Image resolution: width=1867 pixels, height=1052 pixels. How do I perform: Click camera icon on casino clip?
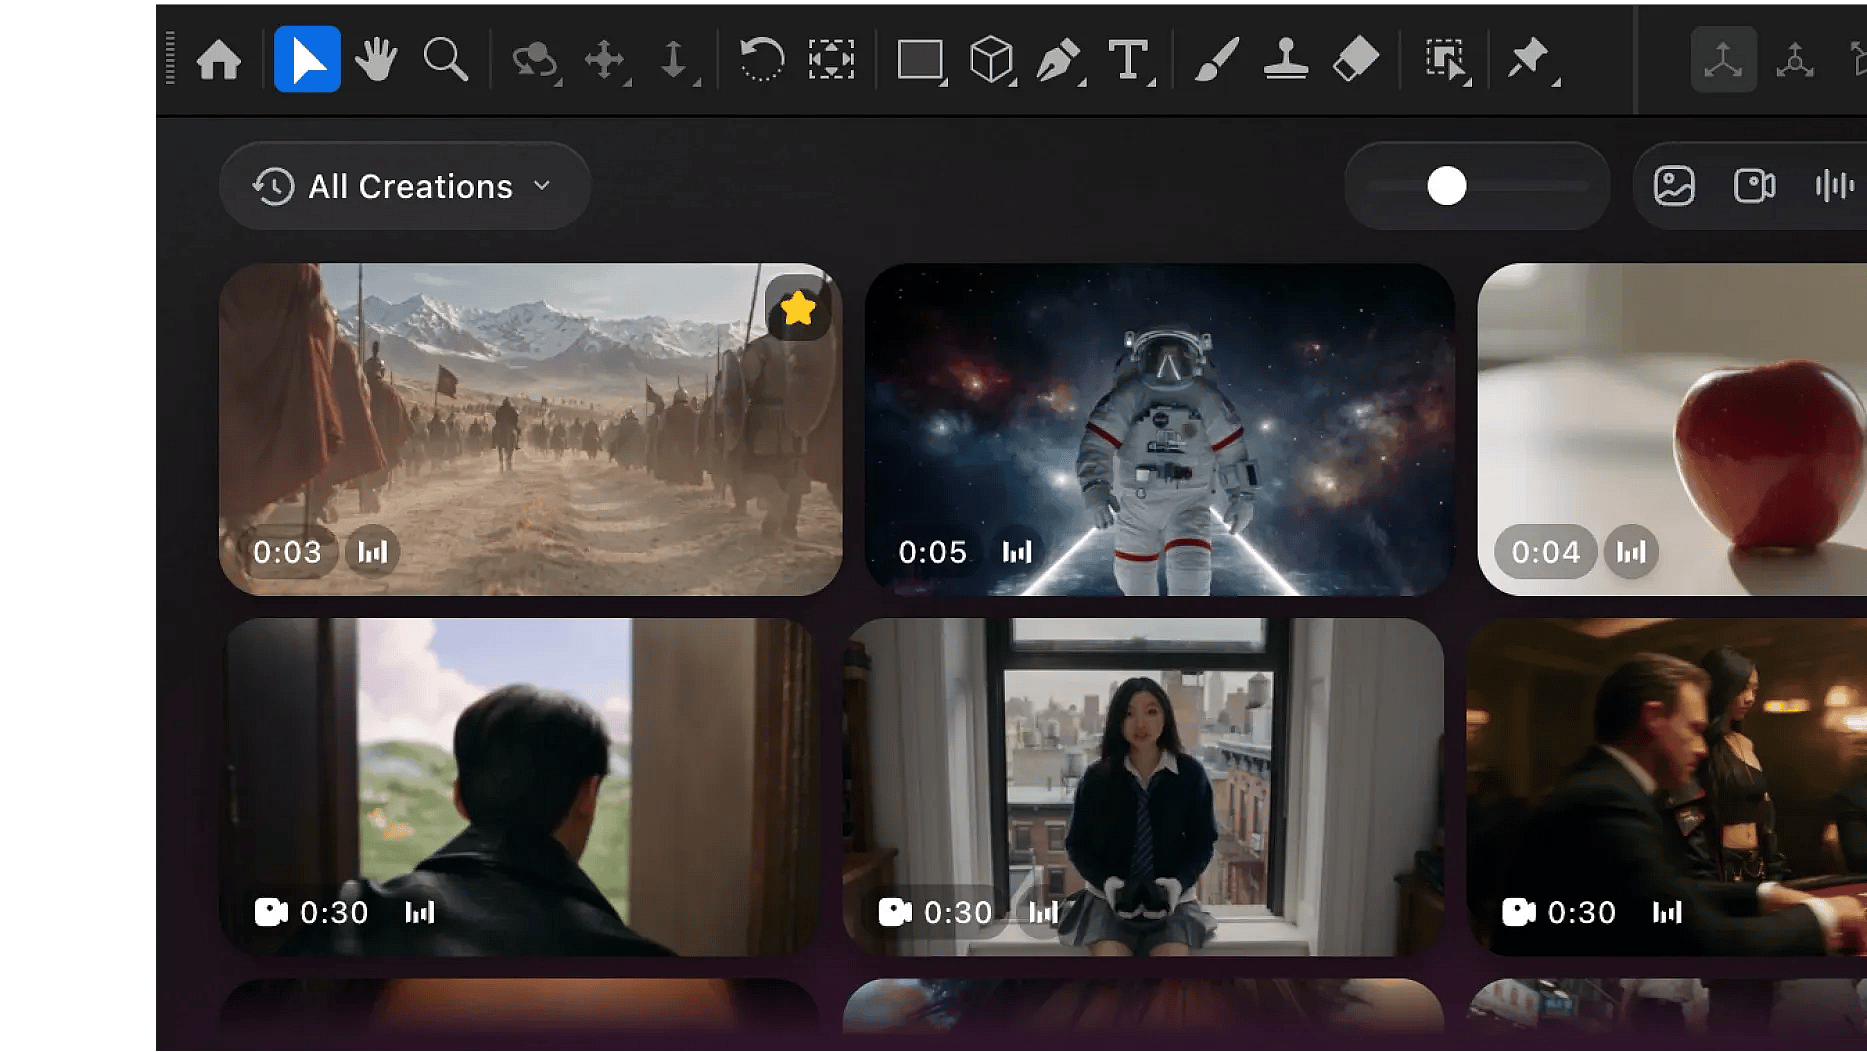(x=1519, y=912)
